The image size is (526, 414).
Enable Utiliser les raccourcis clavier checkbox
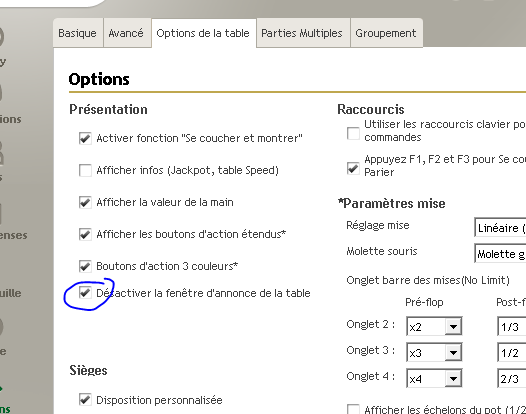353,133
